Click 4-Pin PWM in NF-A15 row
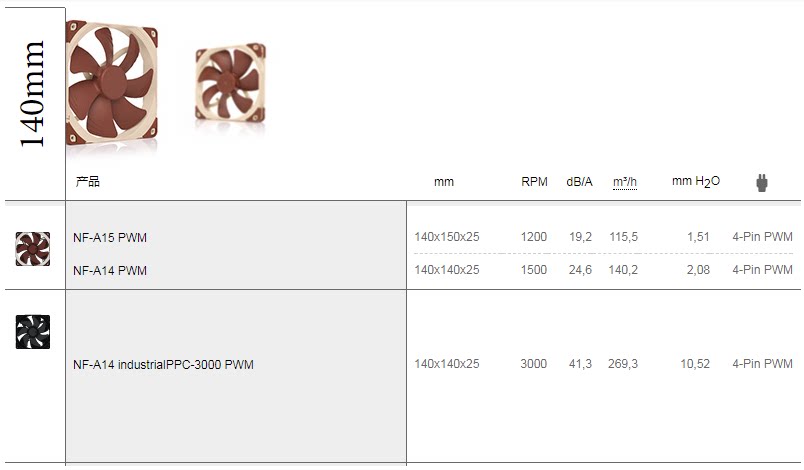Viewport: 804px width, 470px height. click(x=762, y=237)
